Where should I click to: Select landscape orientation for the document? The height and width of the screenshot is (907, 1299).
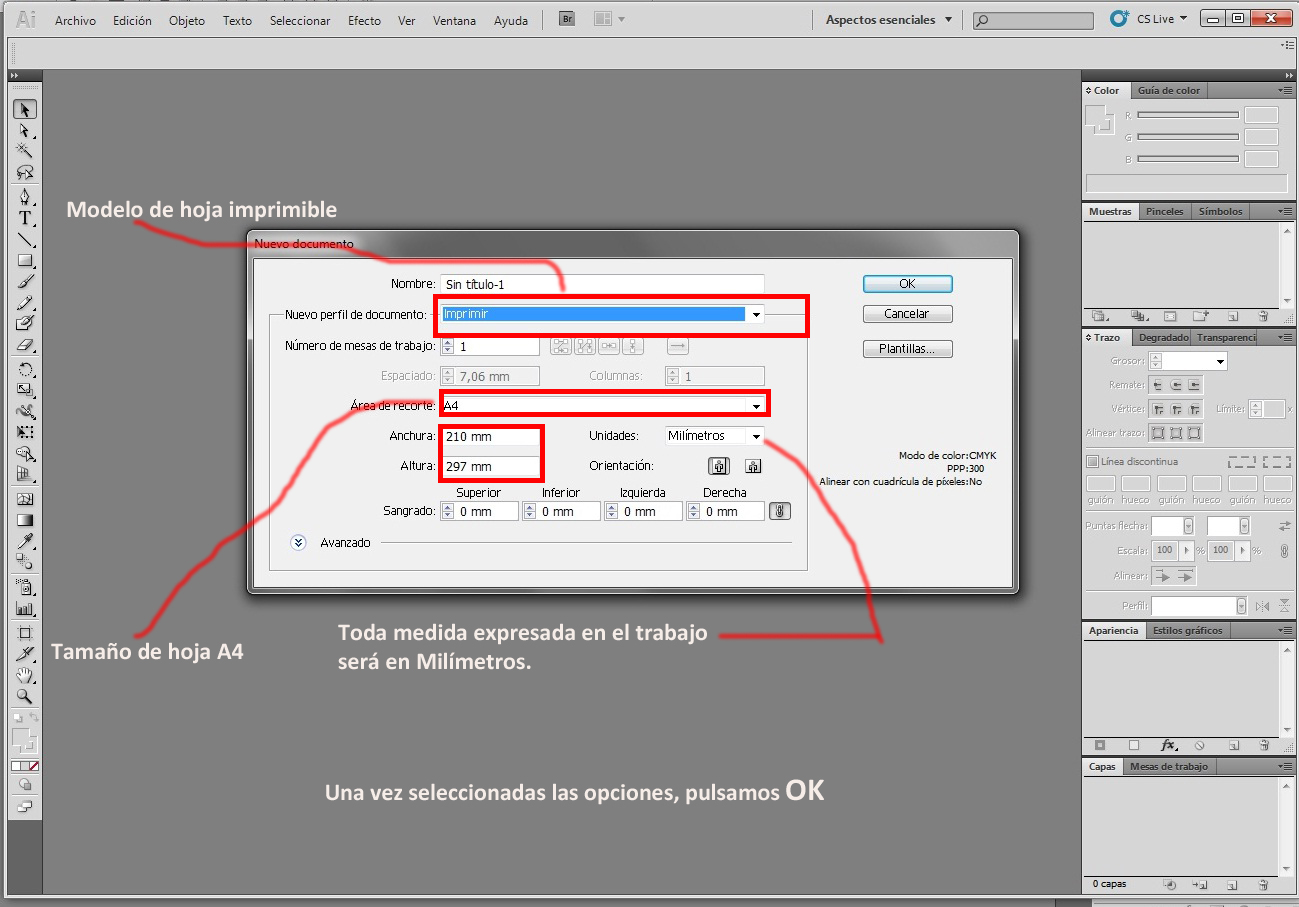(752, 465)
